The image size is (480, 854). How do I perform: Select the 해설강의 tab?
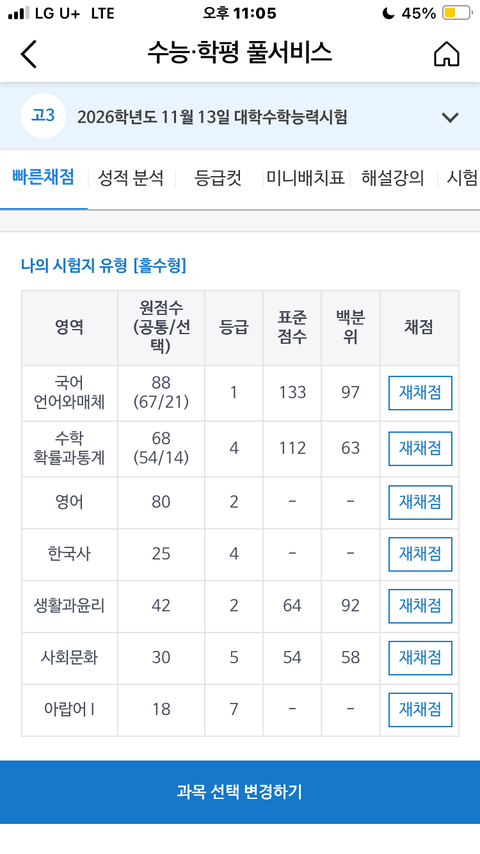[392, 178]
